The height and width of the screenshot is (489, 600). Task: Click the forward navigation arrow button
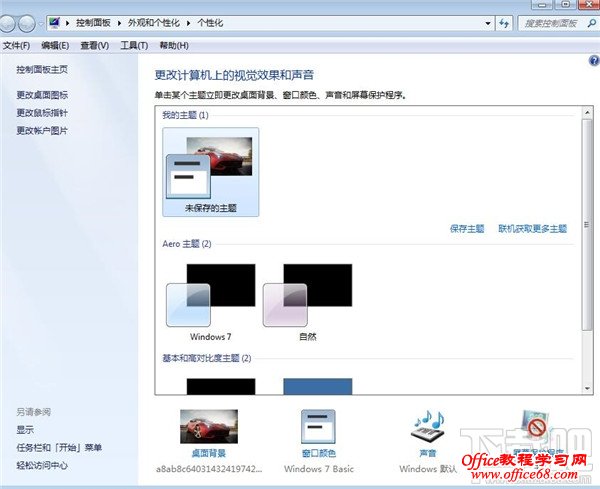pyautogui.click(x=26, y=23)
